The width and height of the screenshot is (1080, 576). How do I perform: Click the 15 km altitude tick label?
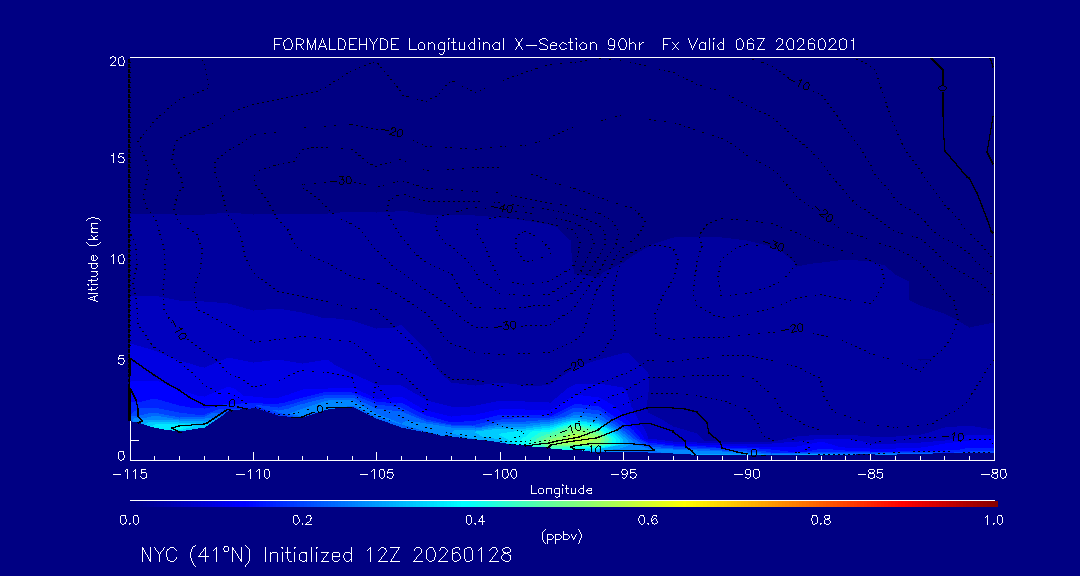(x=115, y=159)
